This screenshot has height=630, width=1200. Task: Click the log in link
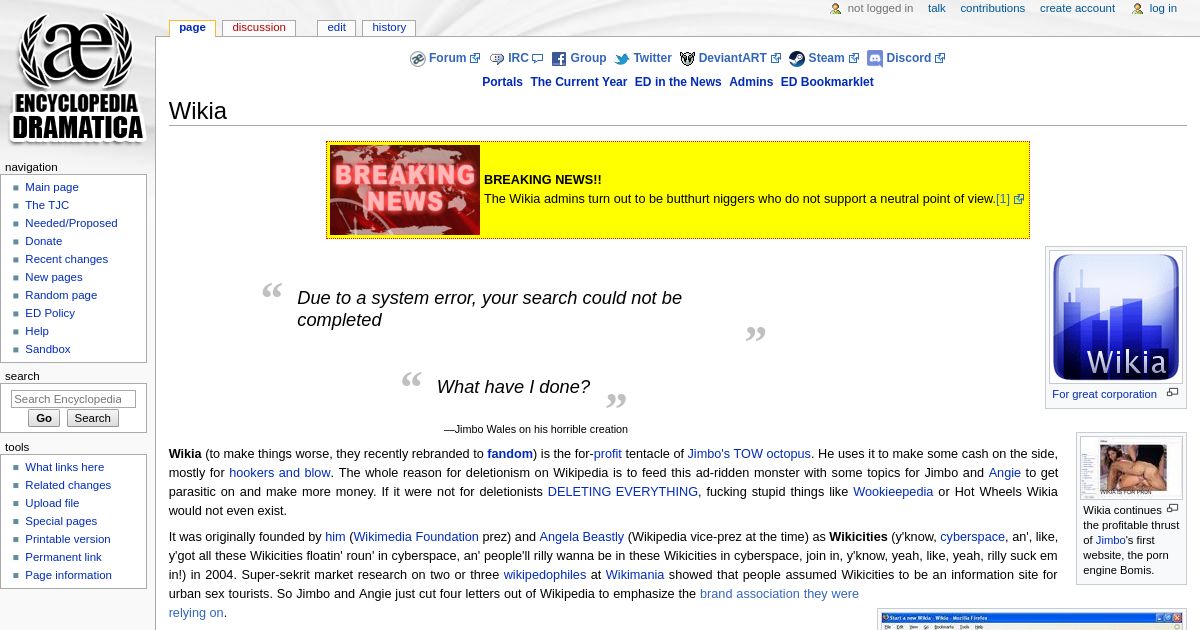(x=1163, y=8)
